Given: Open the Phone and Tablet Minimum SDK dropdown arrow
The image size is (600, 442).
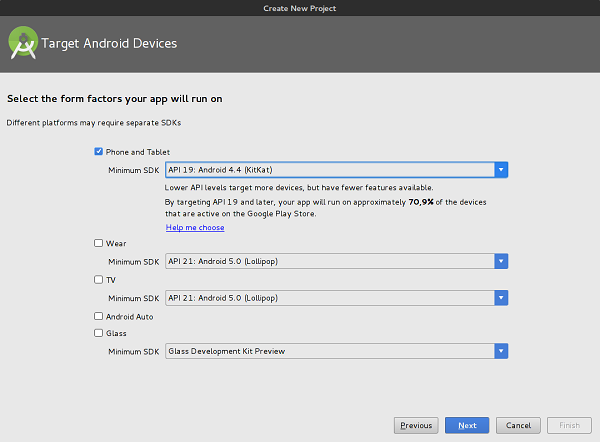Looking at the screenshot, I should [501, 170].
